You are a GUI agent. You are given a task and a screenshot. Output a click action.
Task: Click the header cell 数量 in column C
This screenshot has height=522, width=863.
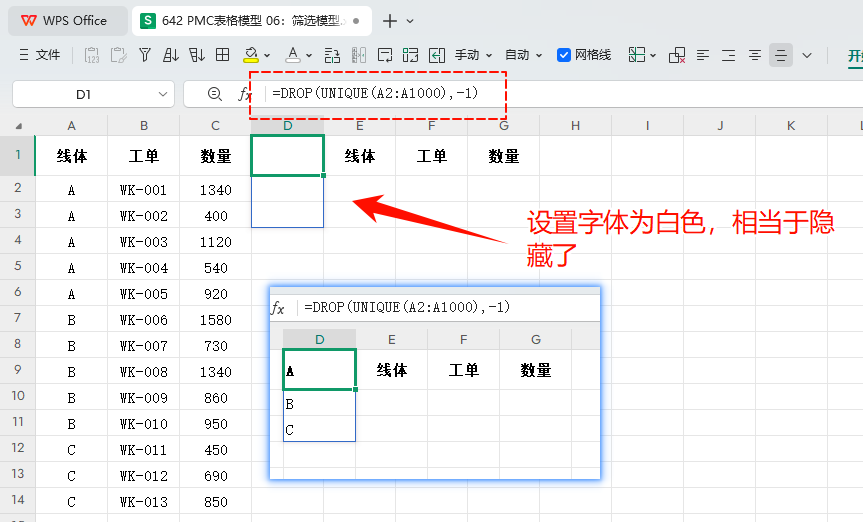[216, 156]
